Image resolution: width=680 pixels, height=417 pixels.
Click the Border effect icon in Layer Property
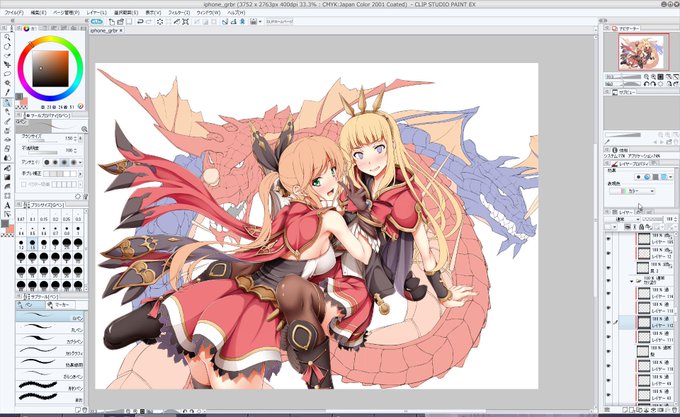coord(638,177)
